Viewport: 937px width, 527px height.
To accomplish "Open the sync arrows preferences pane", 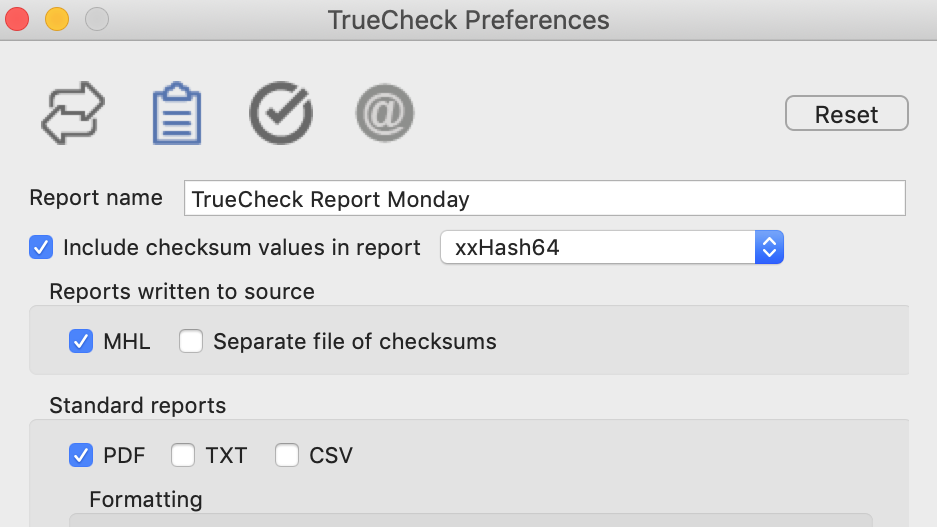I will pyautogui.click(x=73, y=113).
